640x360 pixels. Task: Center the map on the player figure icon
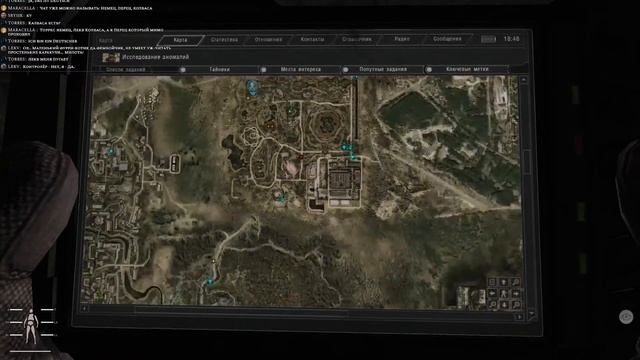coord(504,293)
